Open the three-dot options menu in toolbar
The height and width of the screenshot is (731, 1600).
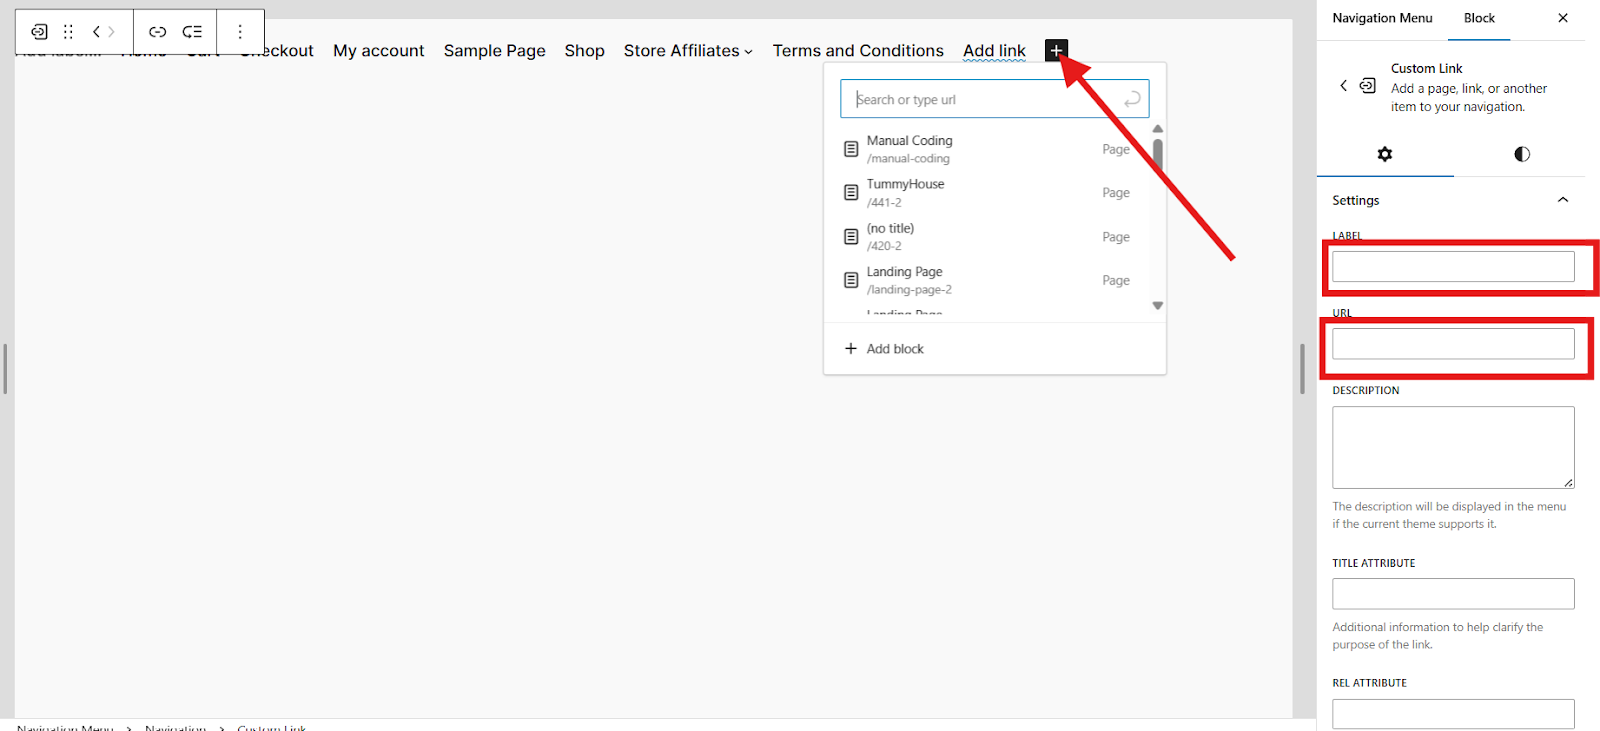pos(240,32)
